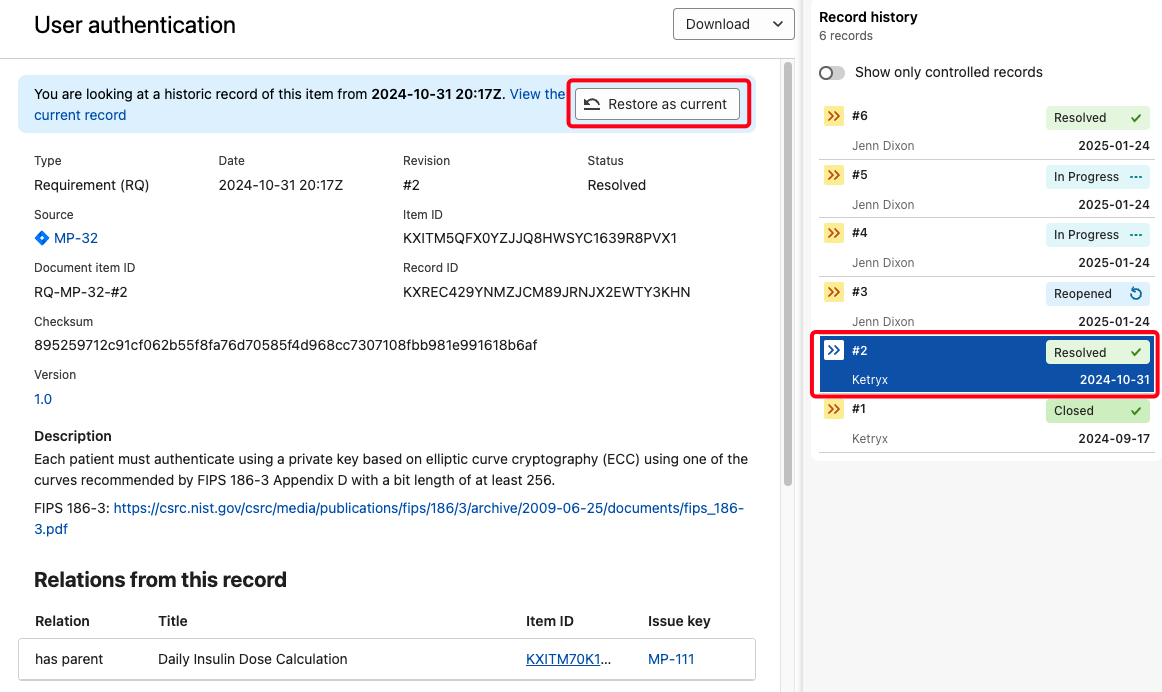Click the Closed status badge on record #1
Viewport: 1162px width, 692px height.
click(1098, 411)
